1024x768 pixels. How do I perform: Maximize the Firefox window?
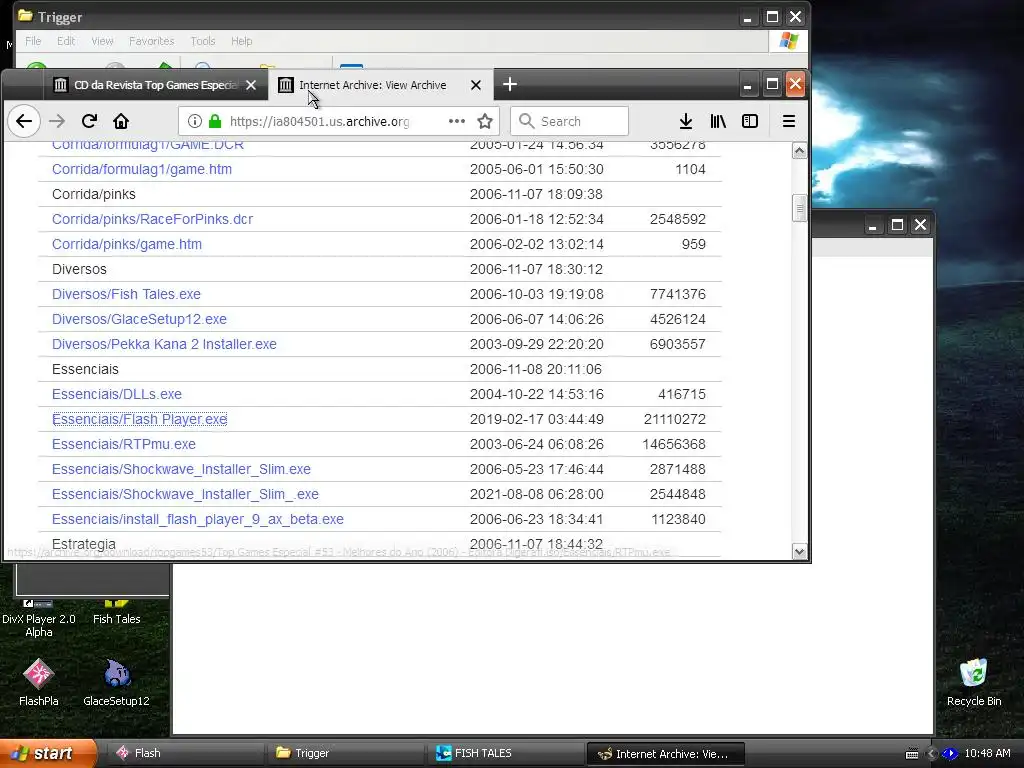(x=772, y=84)
